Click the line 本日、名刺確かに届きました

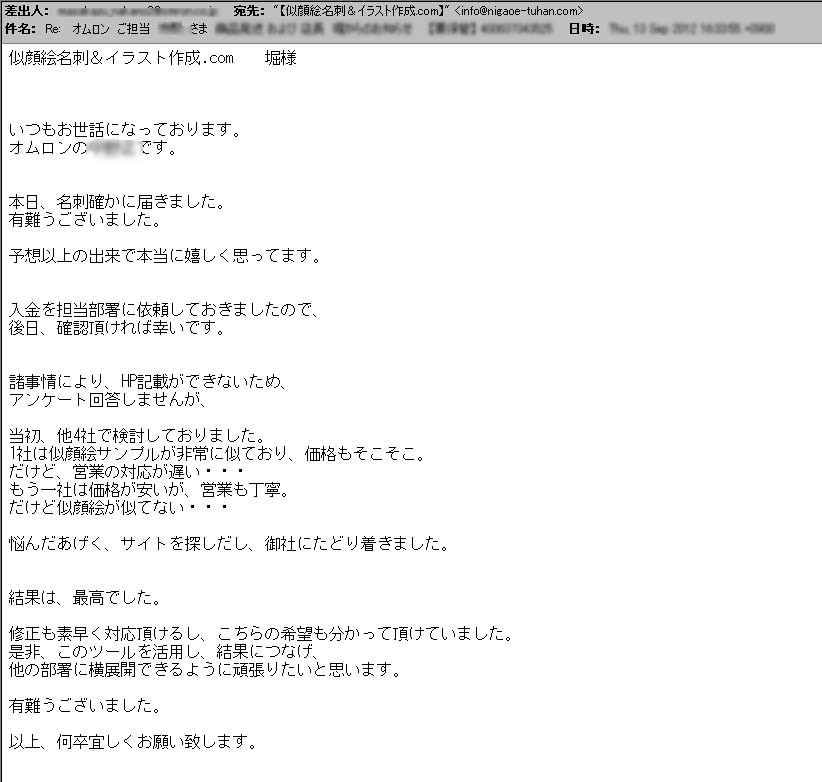[x=115, y=202]
